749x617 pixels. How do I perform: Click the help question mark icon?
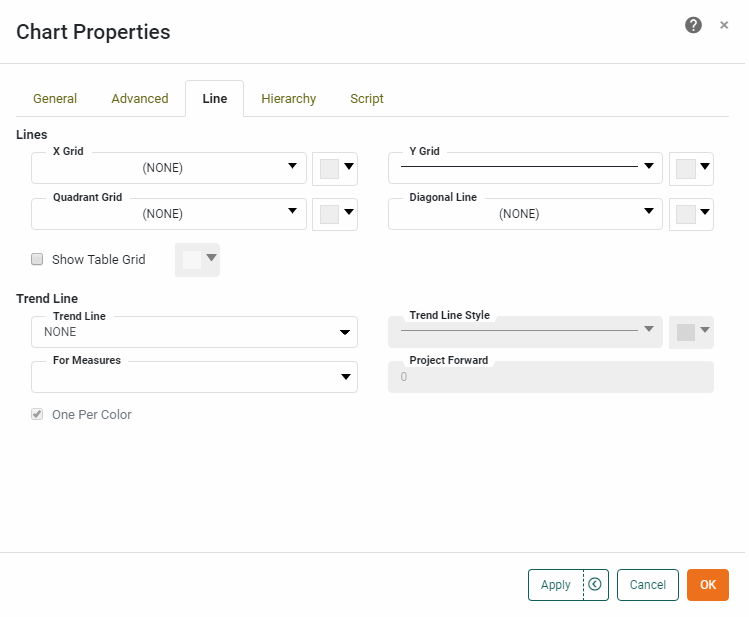tap(693, 25)
